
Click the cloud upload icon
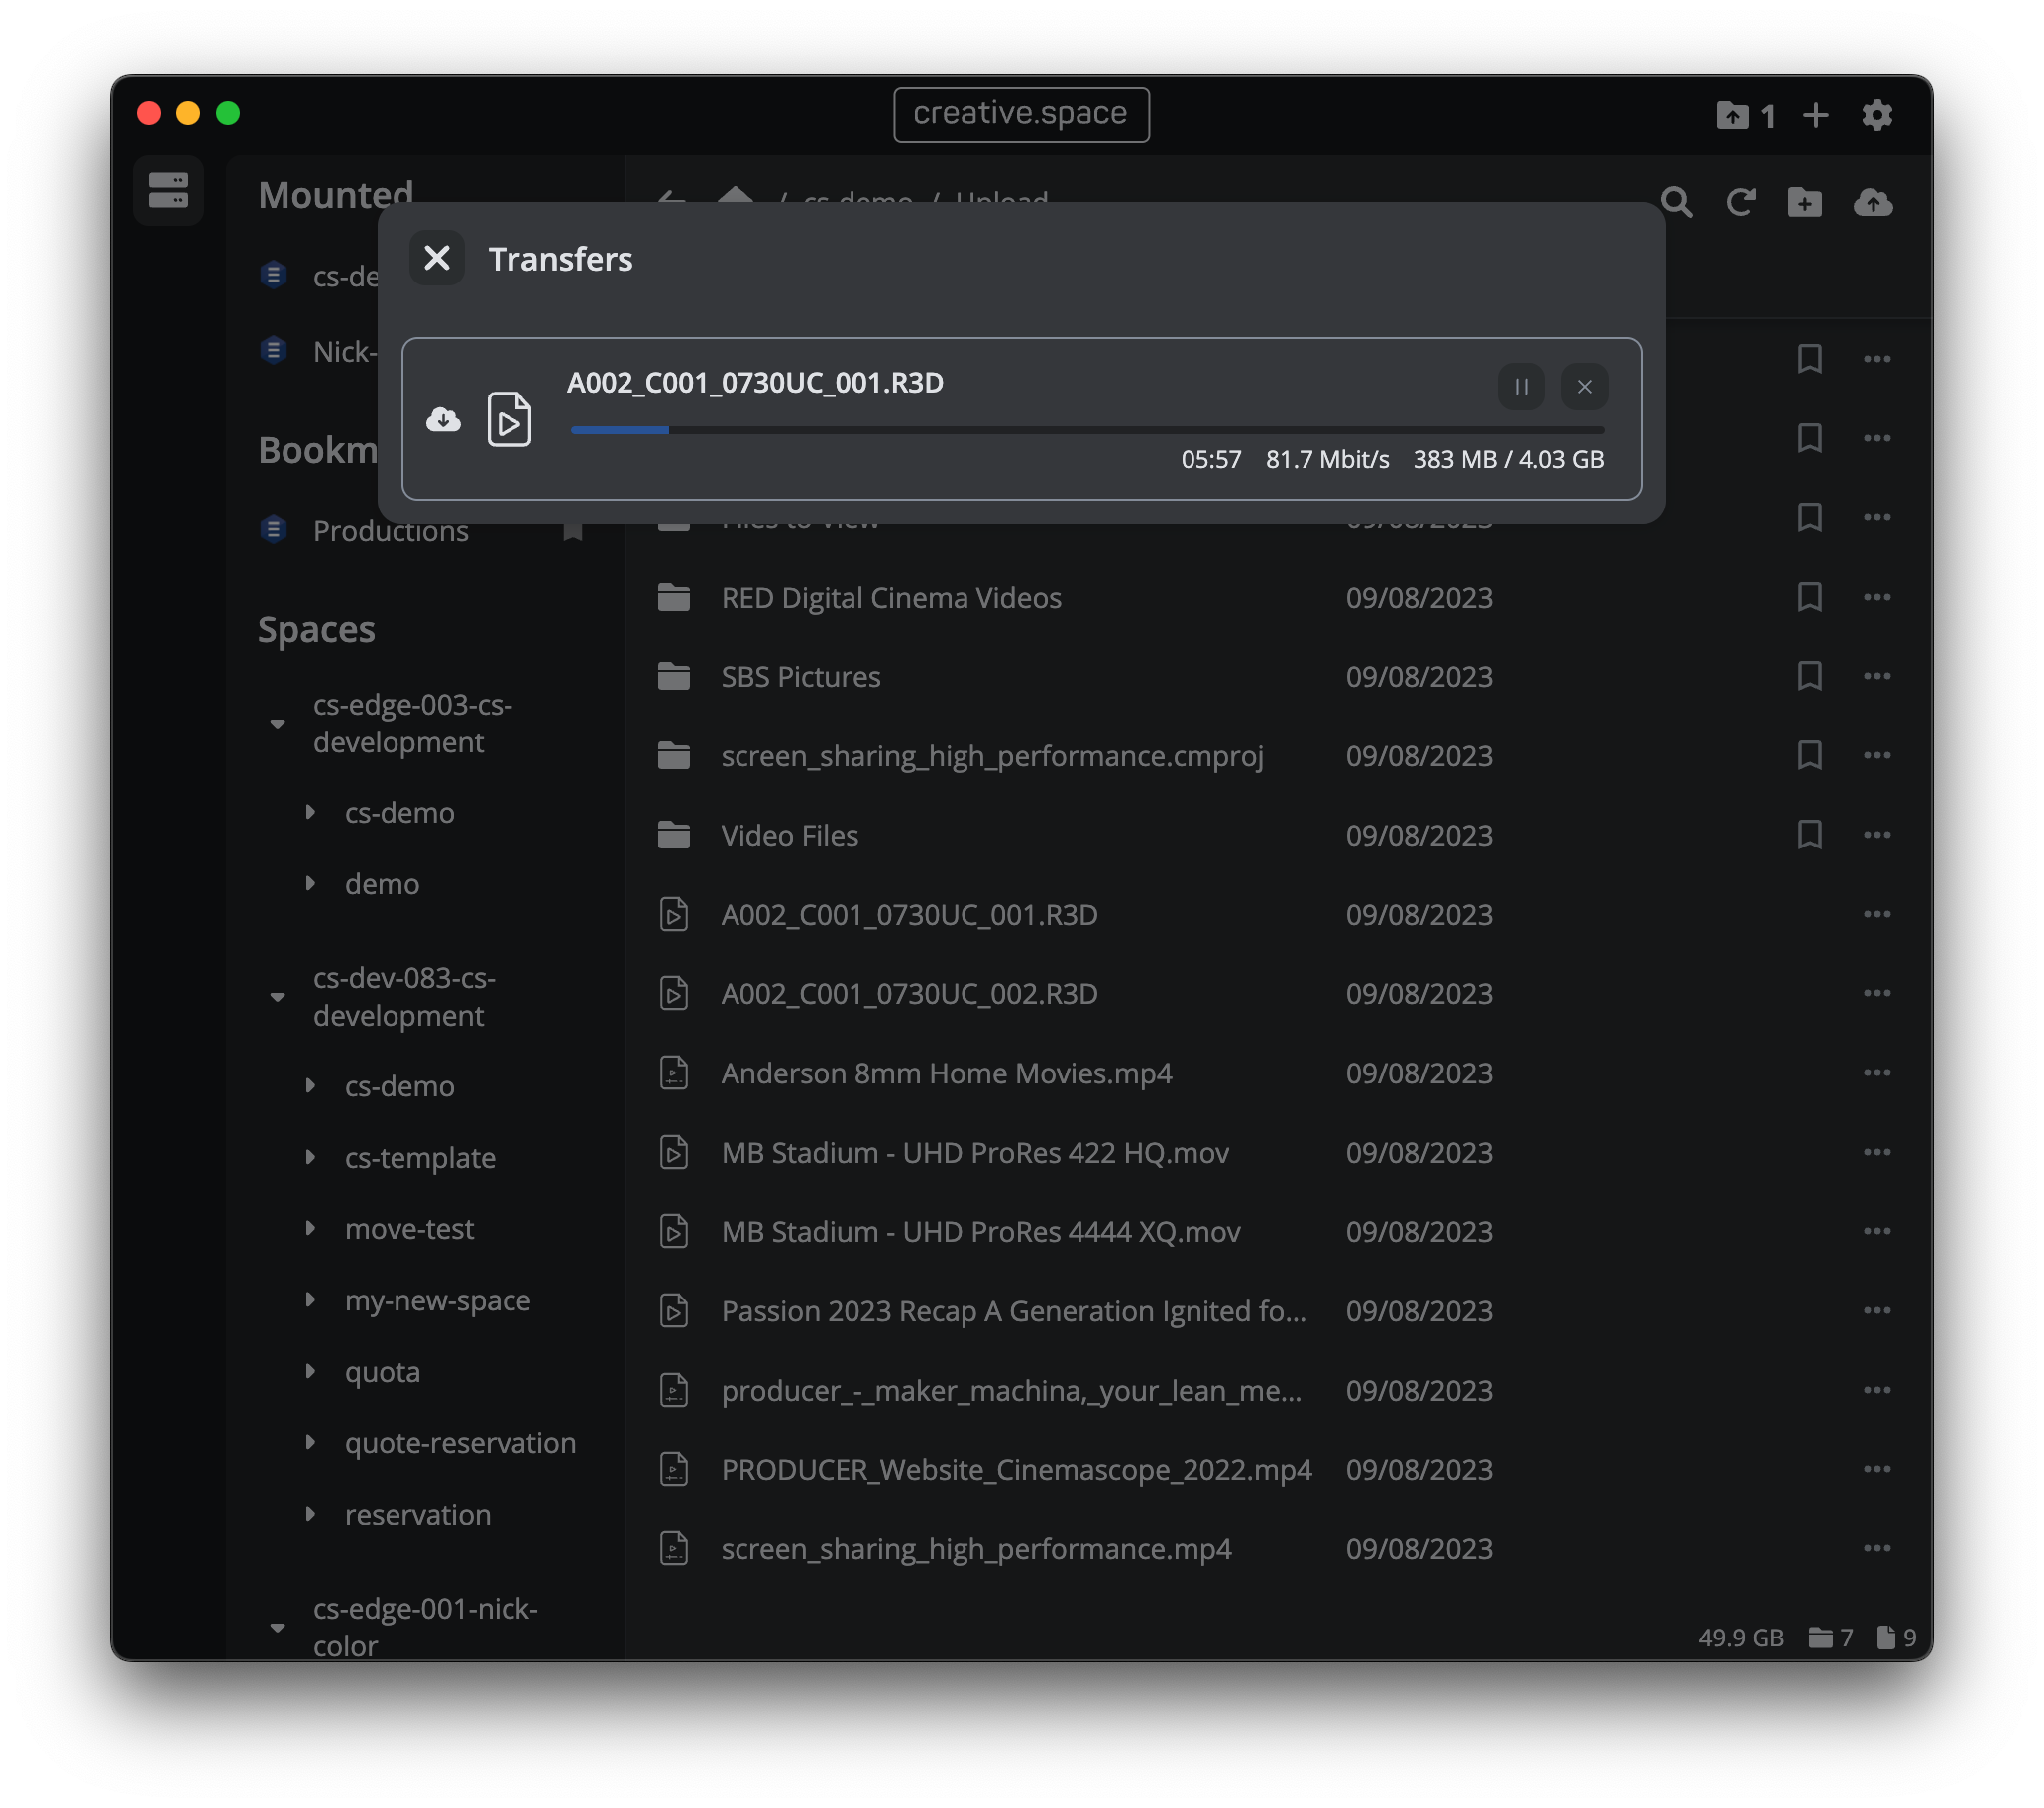click(x=1873, y=203)
